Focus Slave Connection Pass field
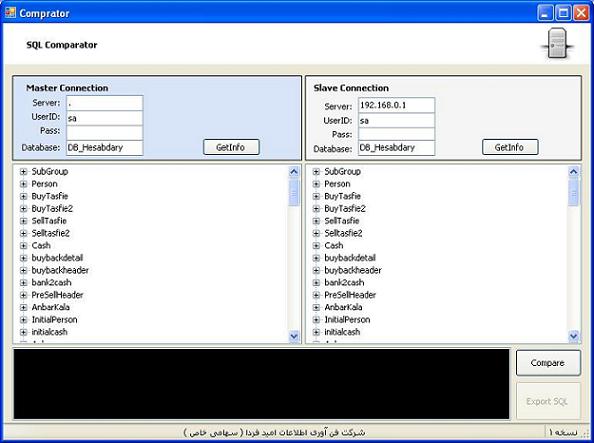The image size is (594, 443). click(396, 134)
